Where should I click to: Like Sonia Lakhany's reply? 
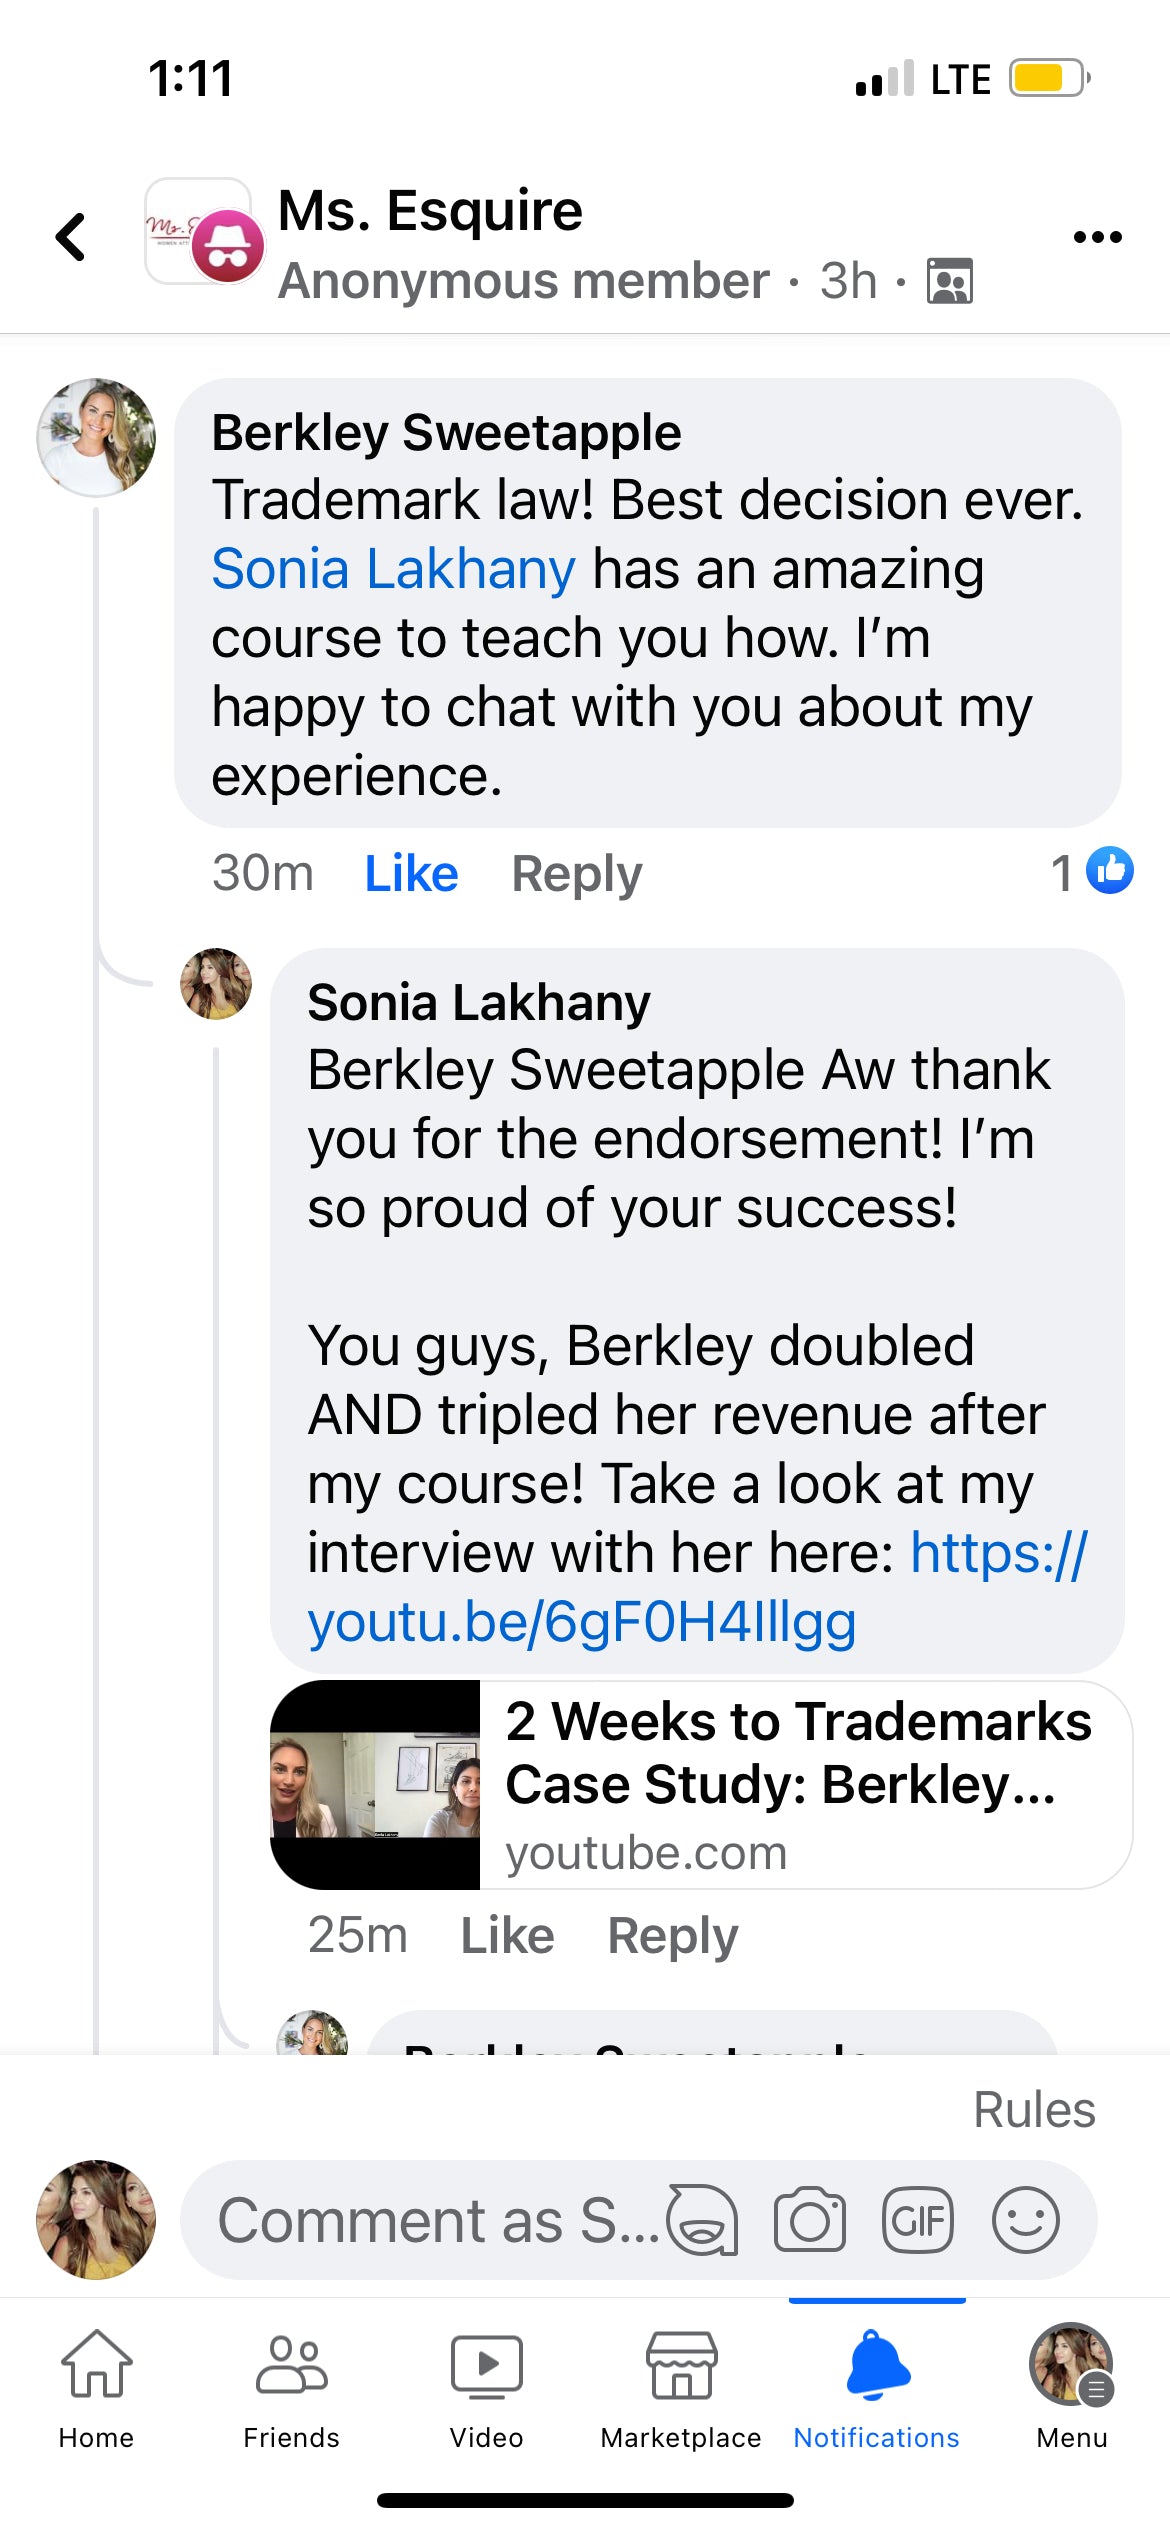coord(508,1933)
